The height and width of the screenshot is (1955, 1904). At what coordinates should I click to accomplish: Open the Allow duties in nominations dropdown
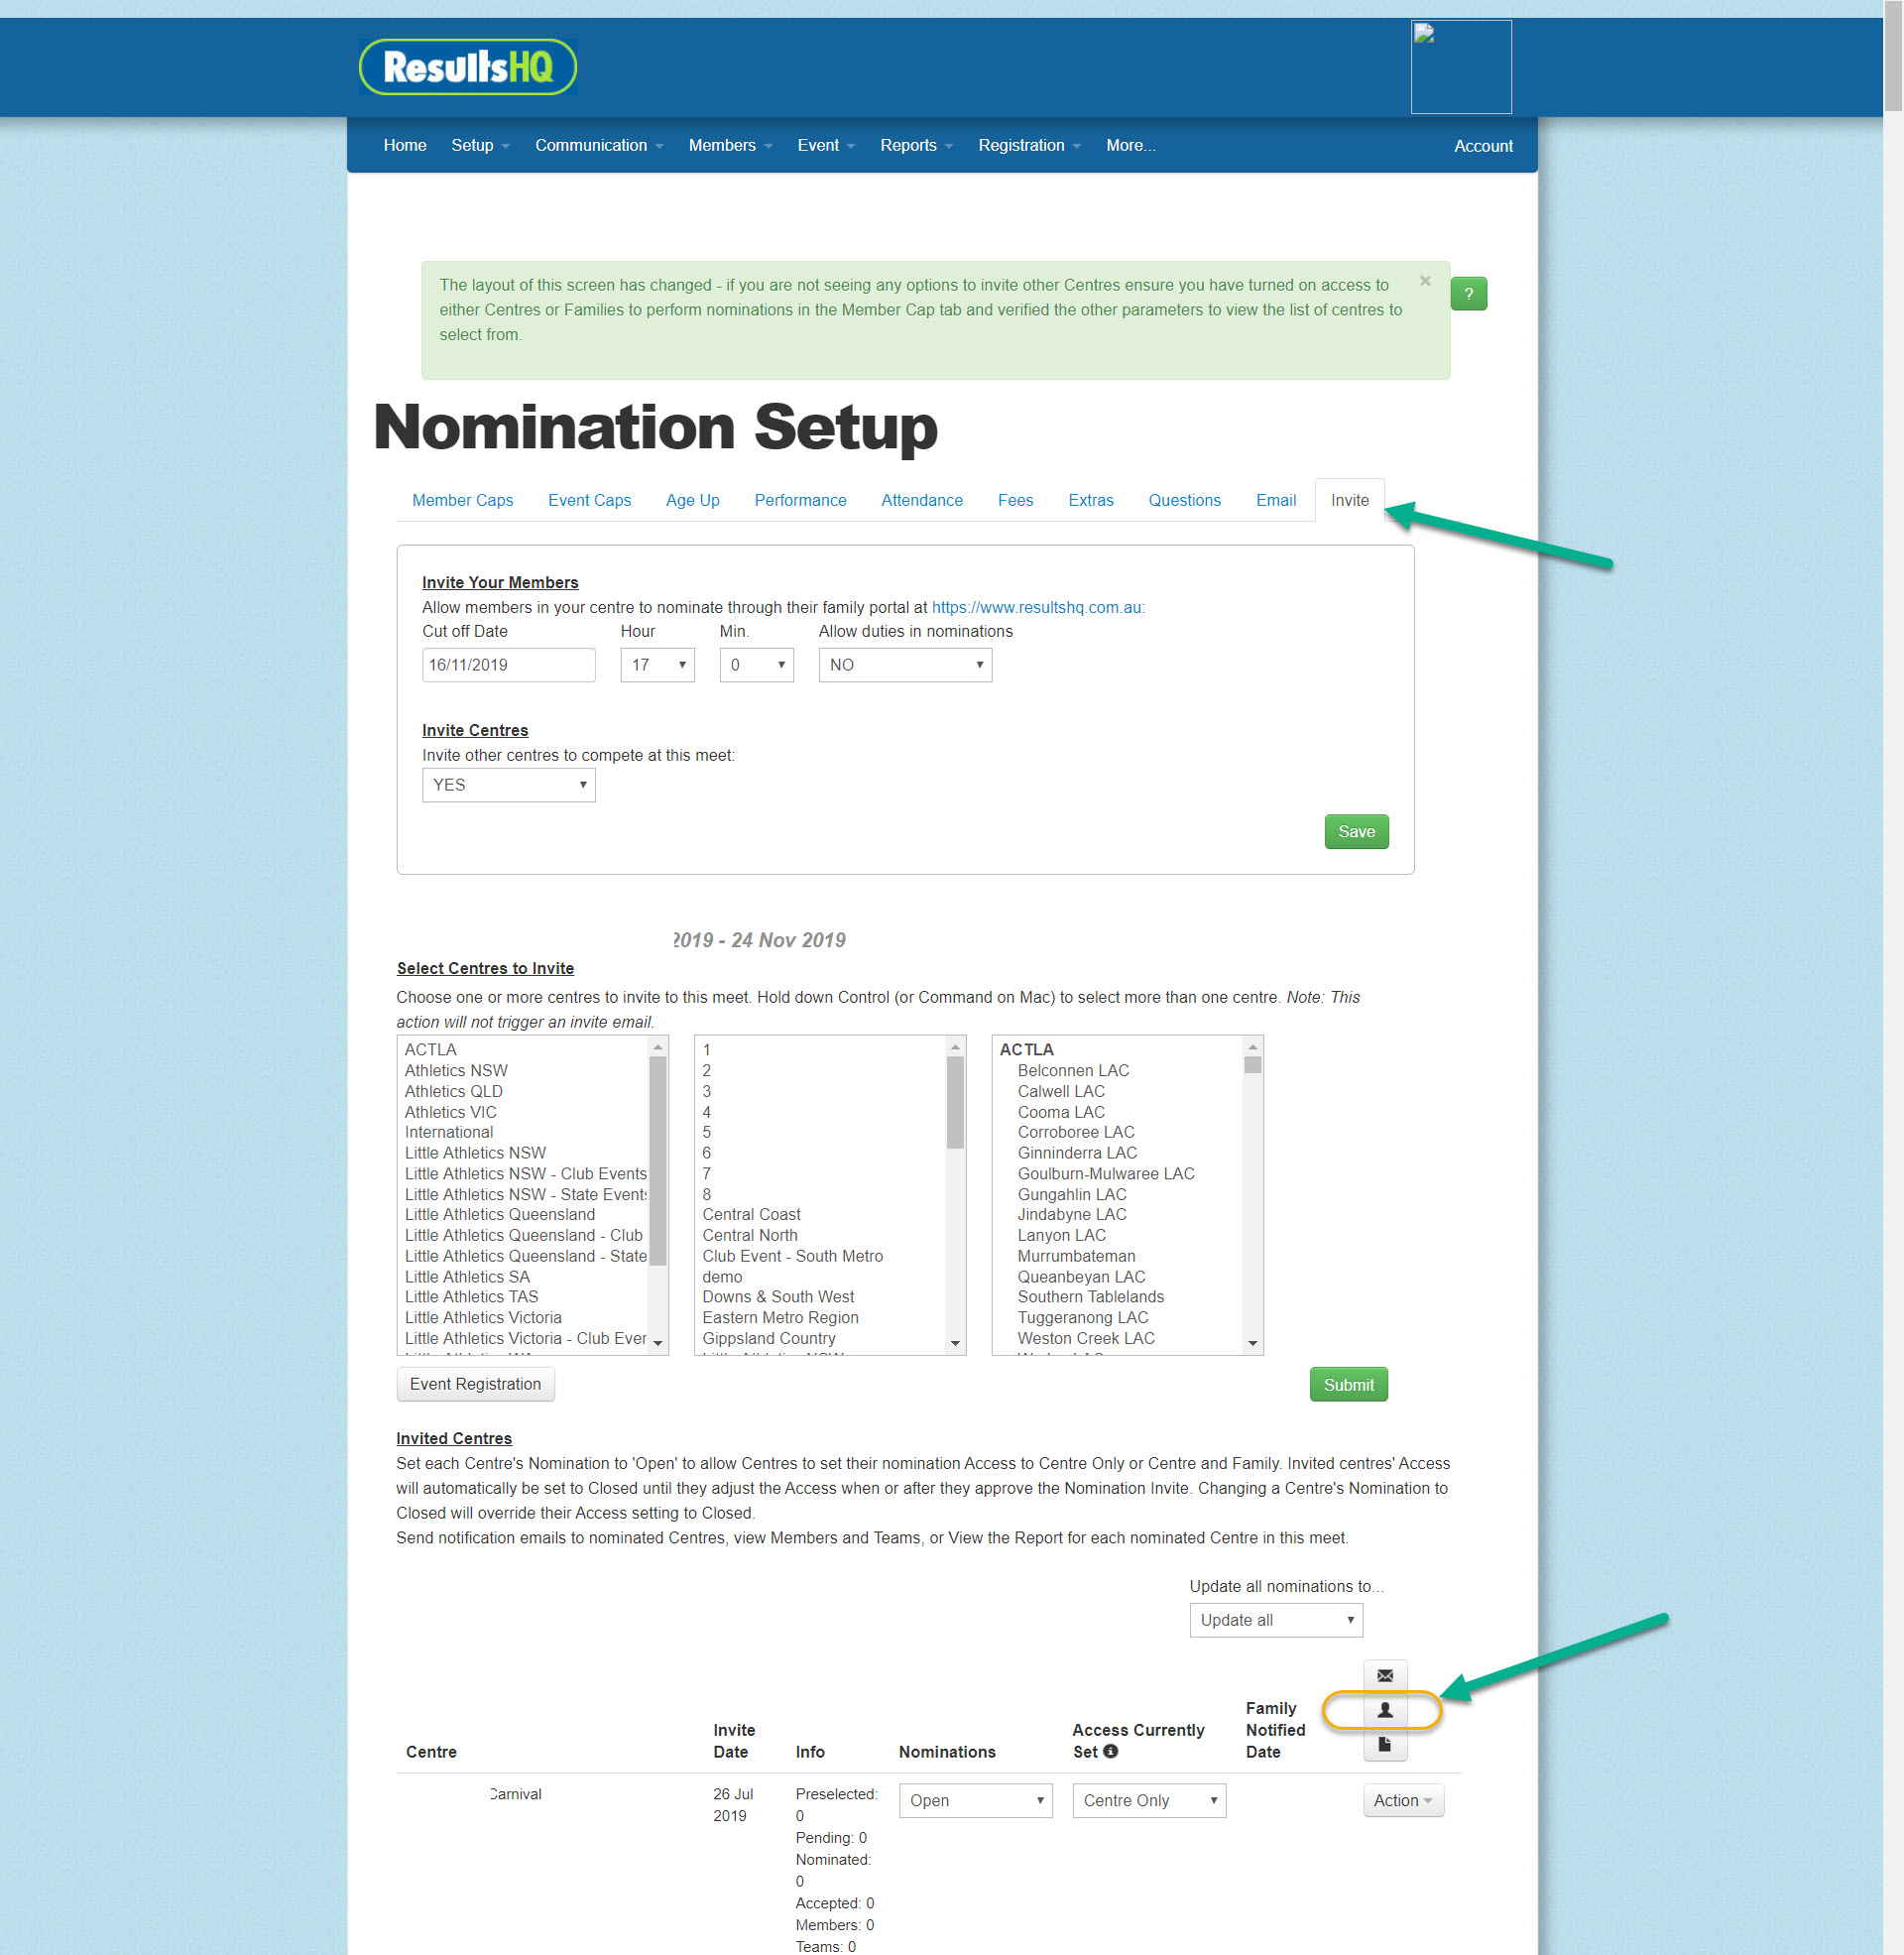tap(905, 665)
